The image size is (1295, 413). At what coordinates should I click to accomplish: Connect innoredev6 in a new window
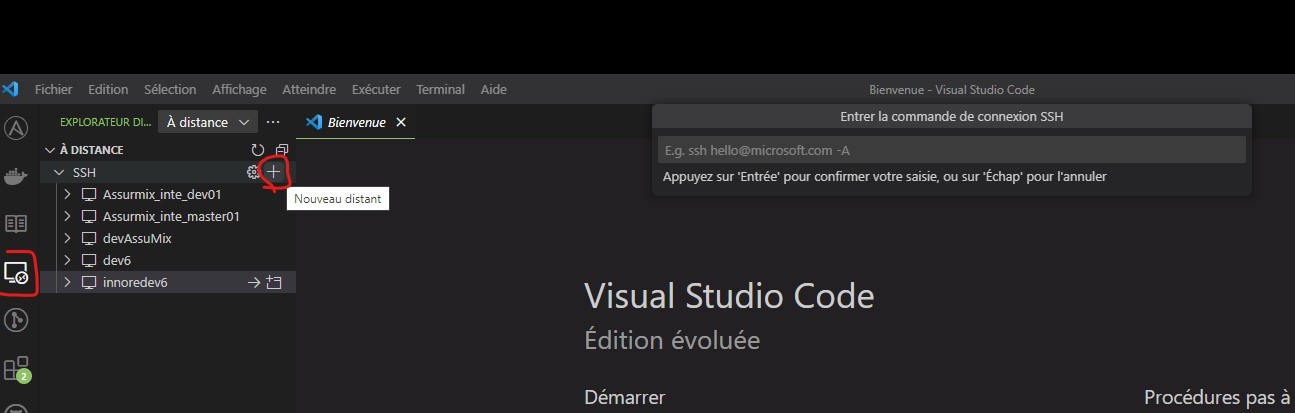click(x=274, y=283)
